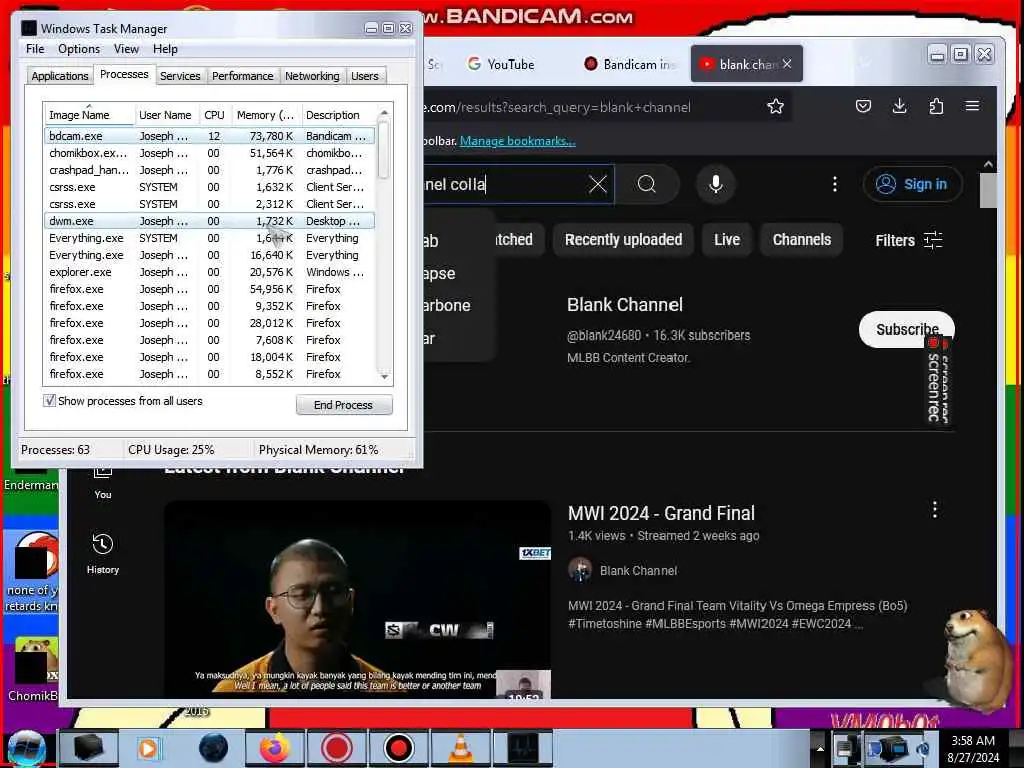Viewport: 1024px width, 768px height.
Task: Clear YouTube search box with X
Action: point(598,184)
